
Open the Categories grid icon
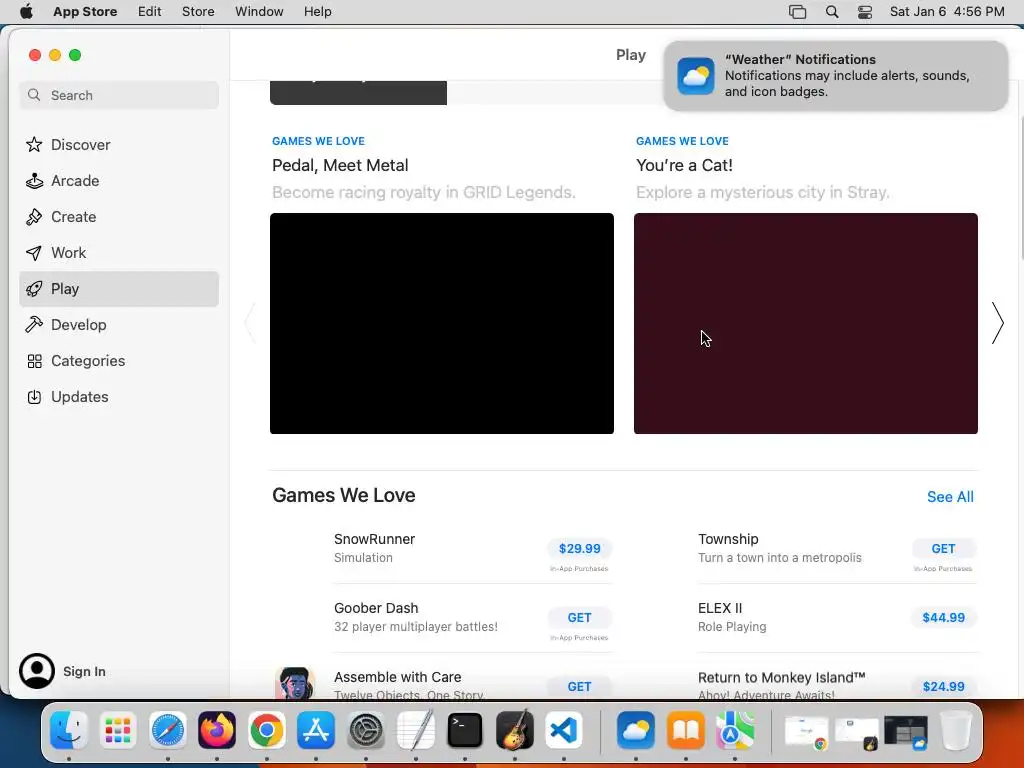pyautogui.click(x=34, y=361)
